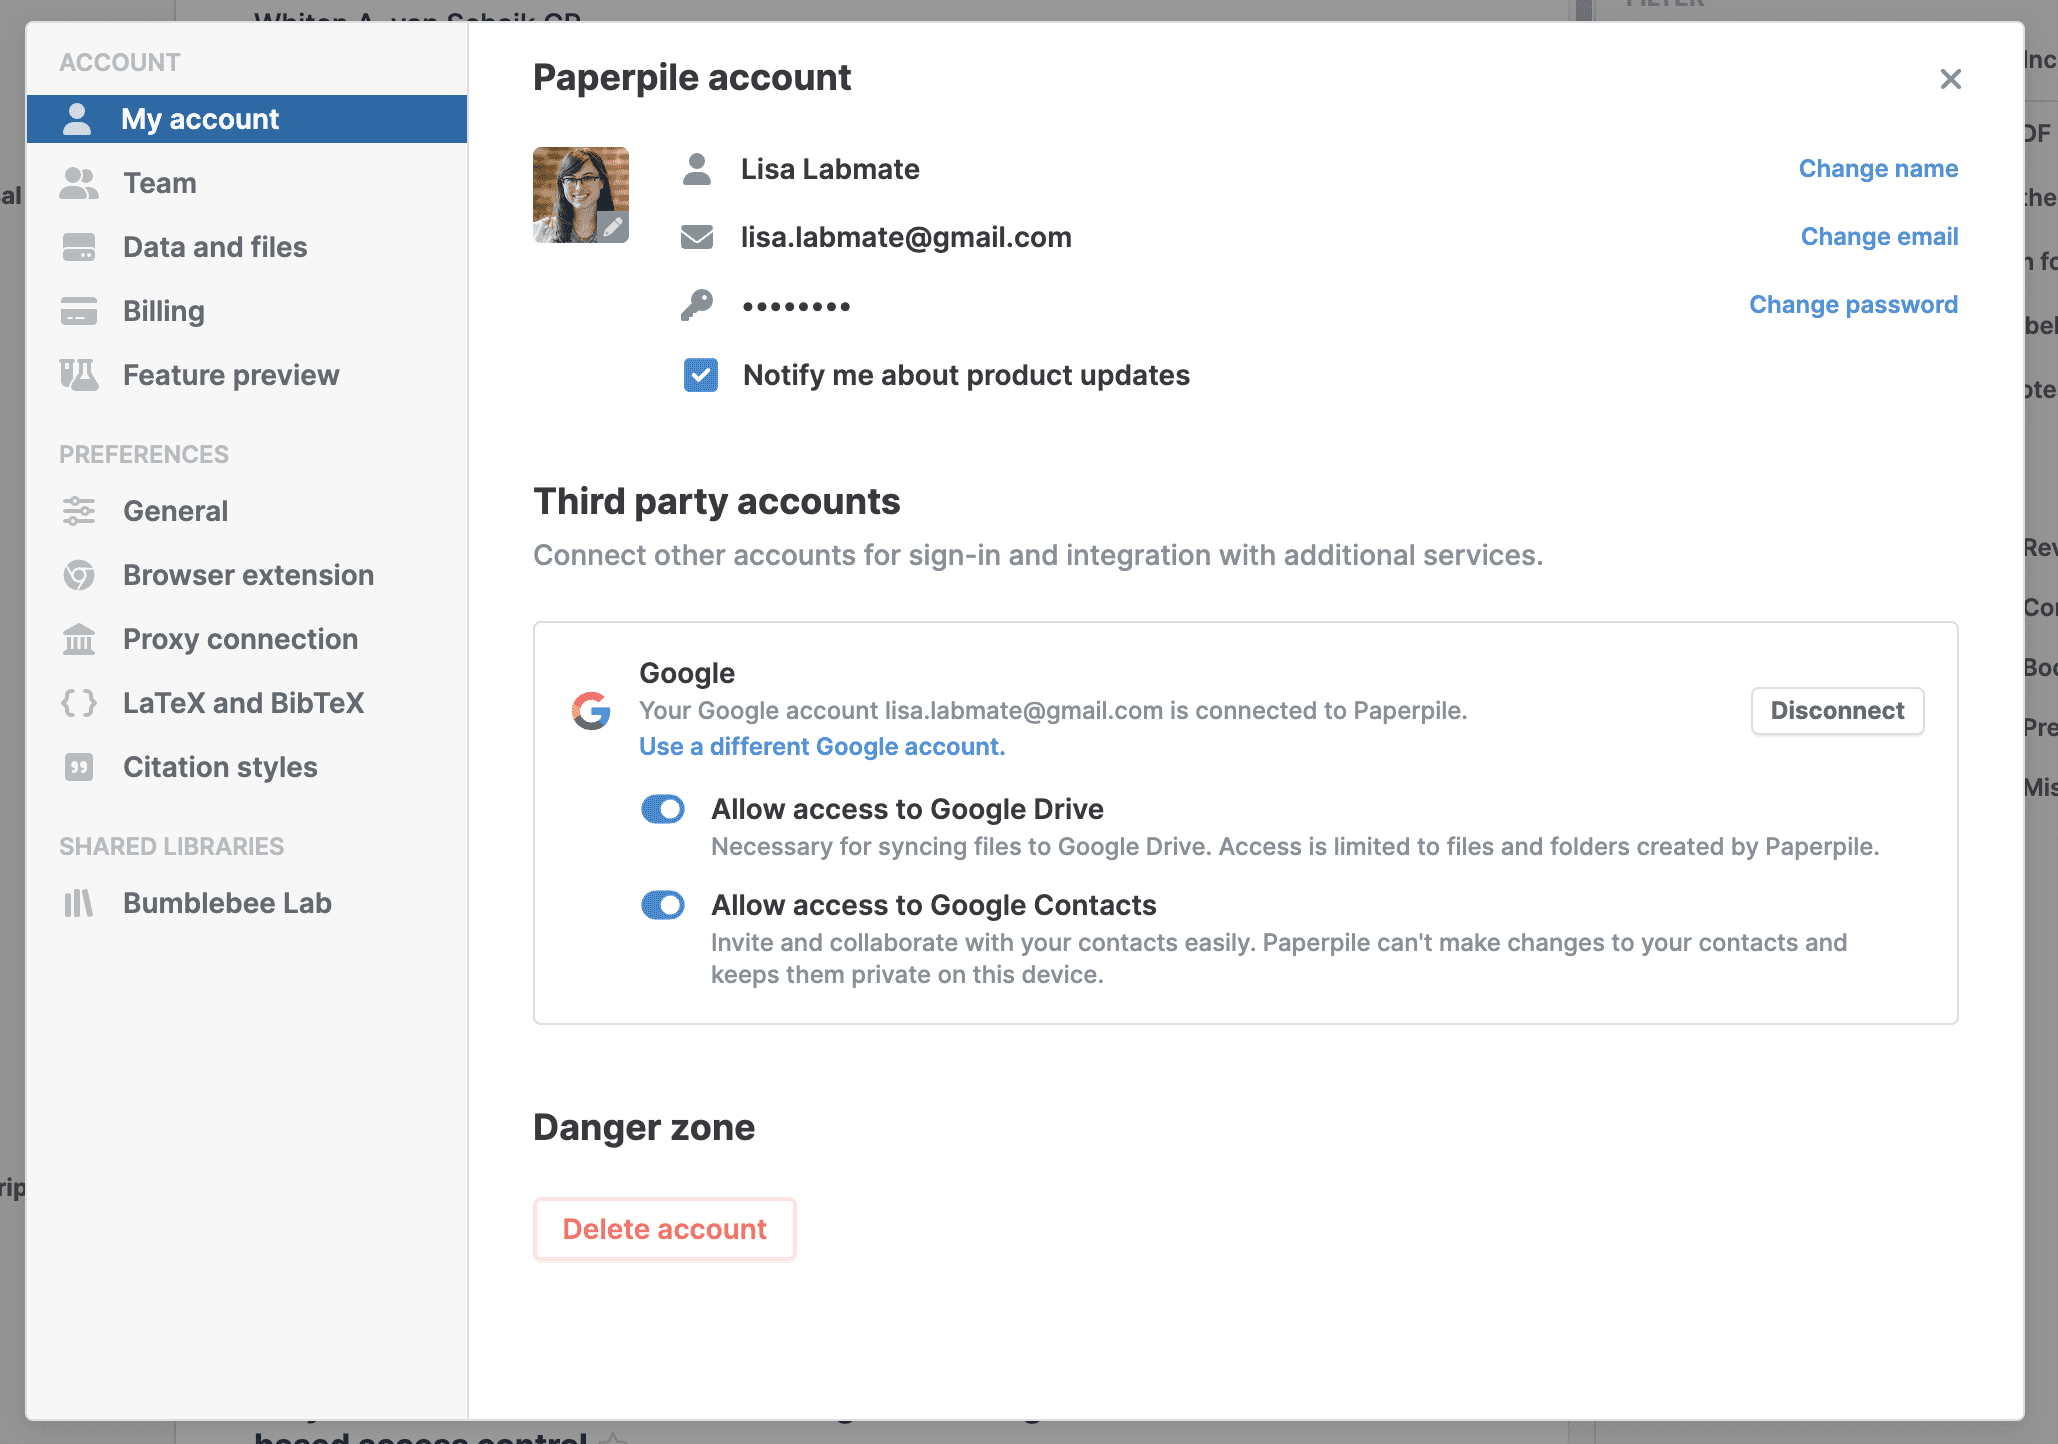Image resolution: width=2058 pixels, height=1444 pixels.
Task: Select the Bumblebee Lab shared library
Action: tap(247, 903)
